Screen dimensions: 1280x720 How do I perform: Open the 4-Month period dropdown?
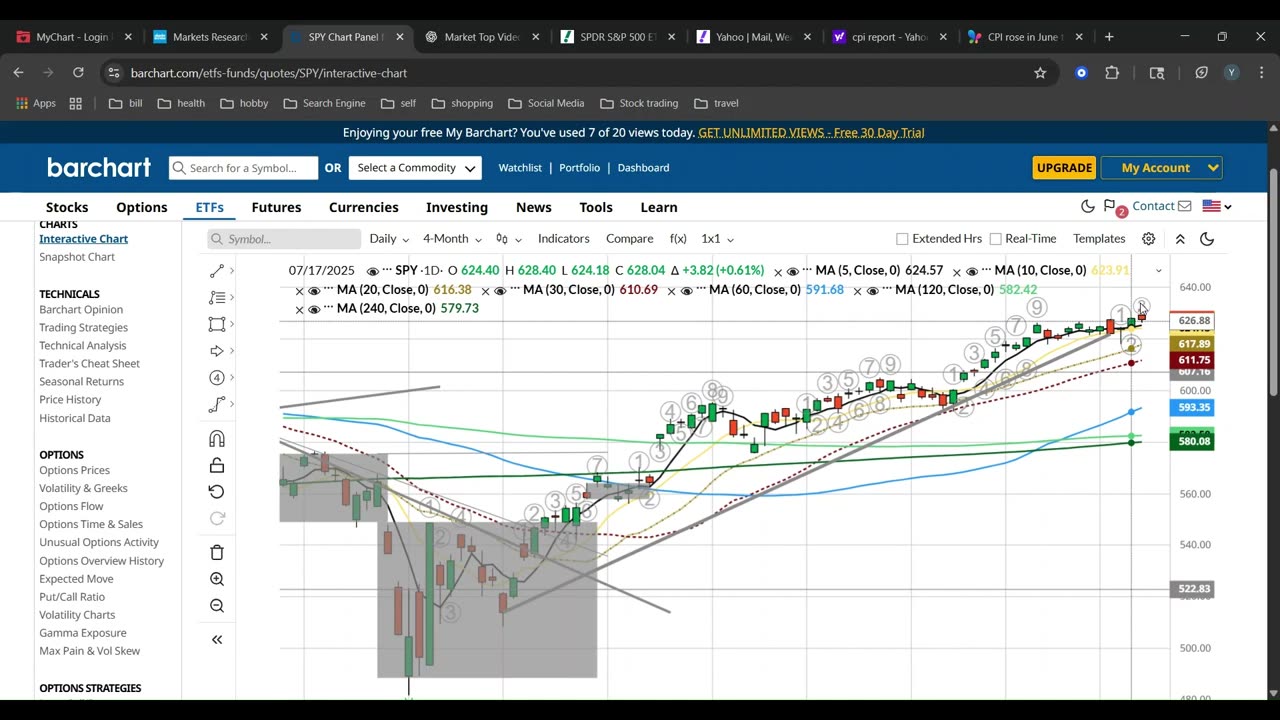(x=452, y=239)
